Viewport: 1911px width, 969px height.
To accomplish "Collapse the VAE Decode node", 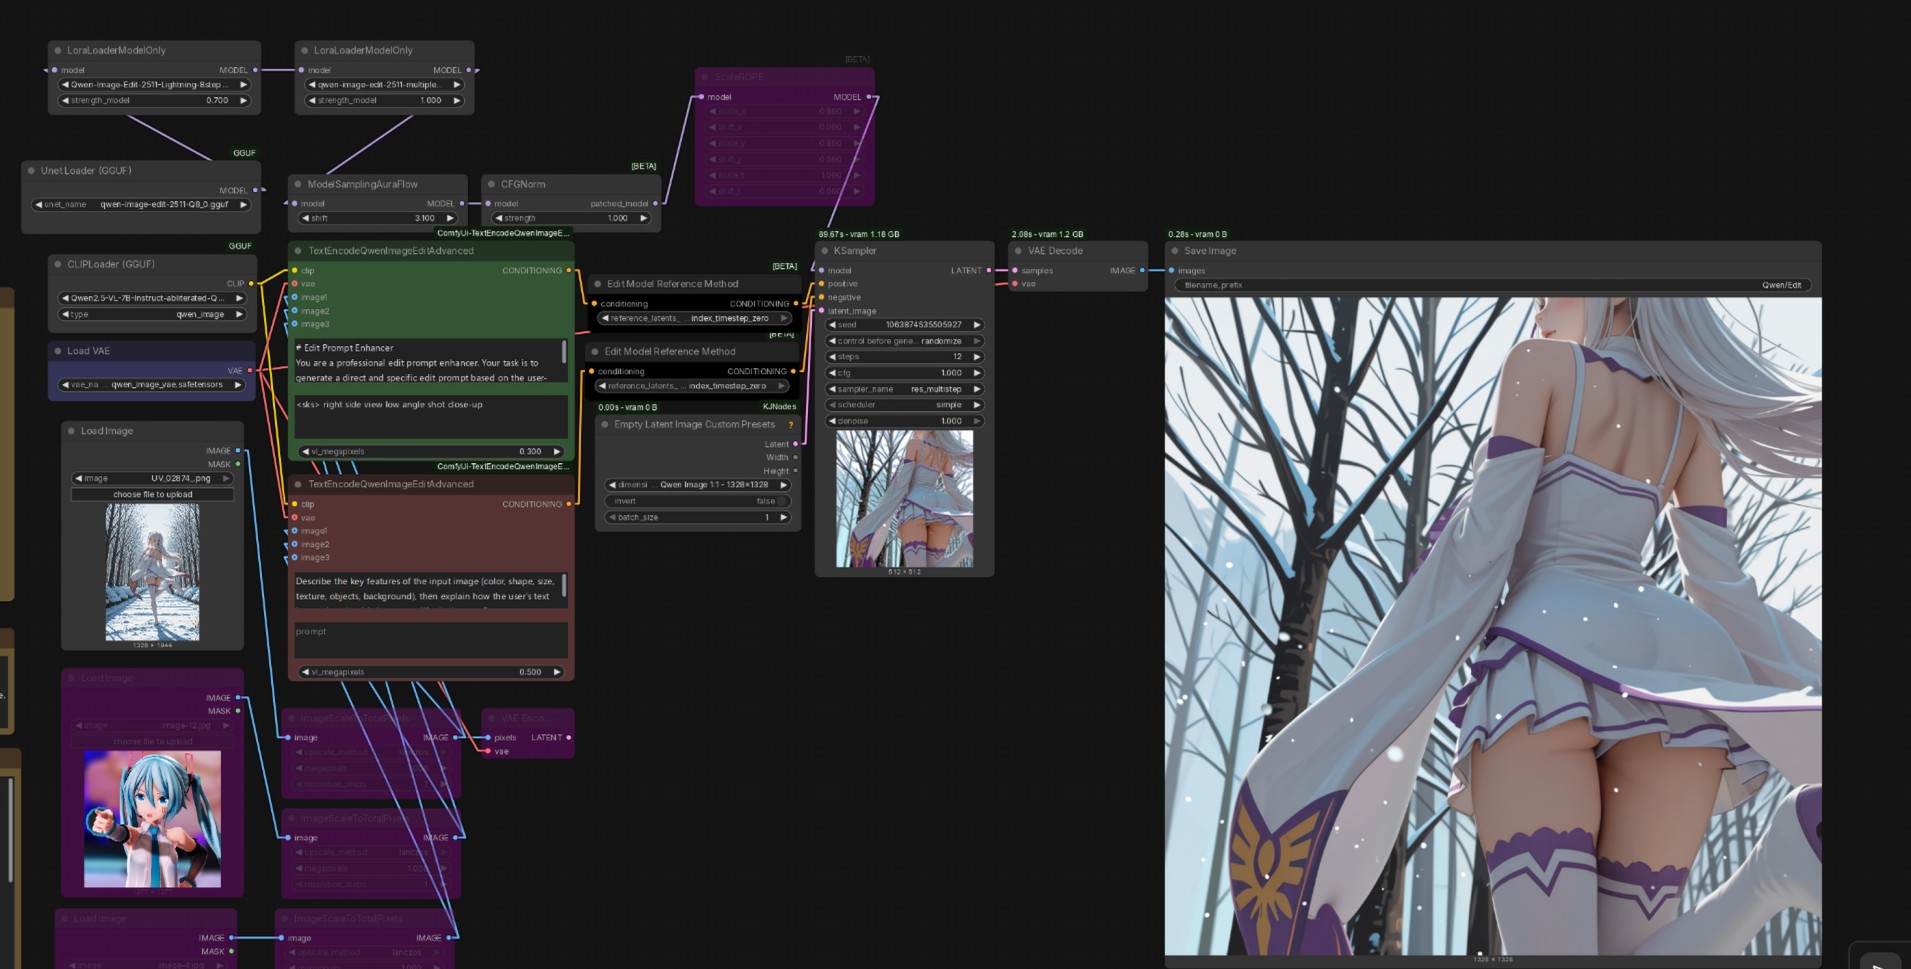I will 1018,251.
